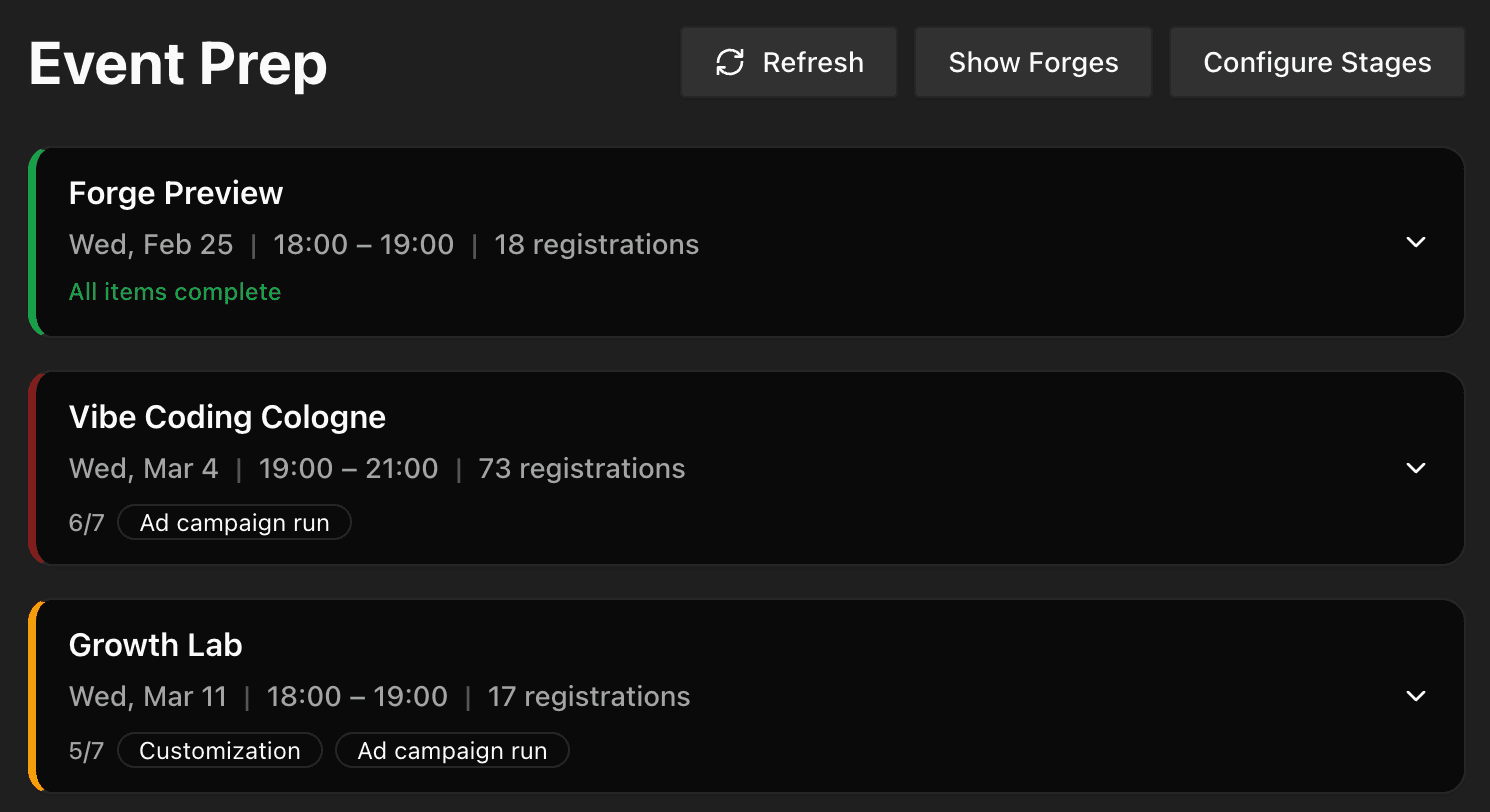Select the Growth Lab event title
1490x812 pixels.
pyautogui.click(x=155, y=645)
